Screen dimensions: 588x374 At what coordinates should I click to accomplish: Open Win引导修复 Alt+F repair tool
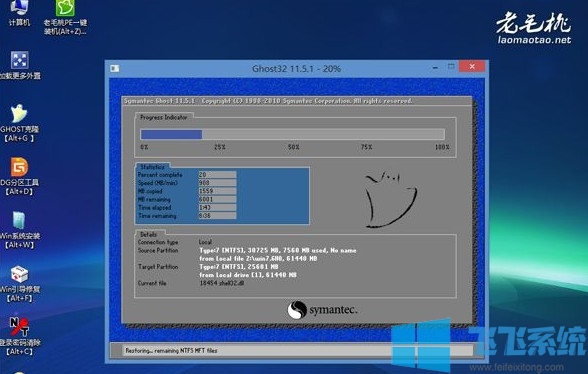coord(19,284)
